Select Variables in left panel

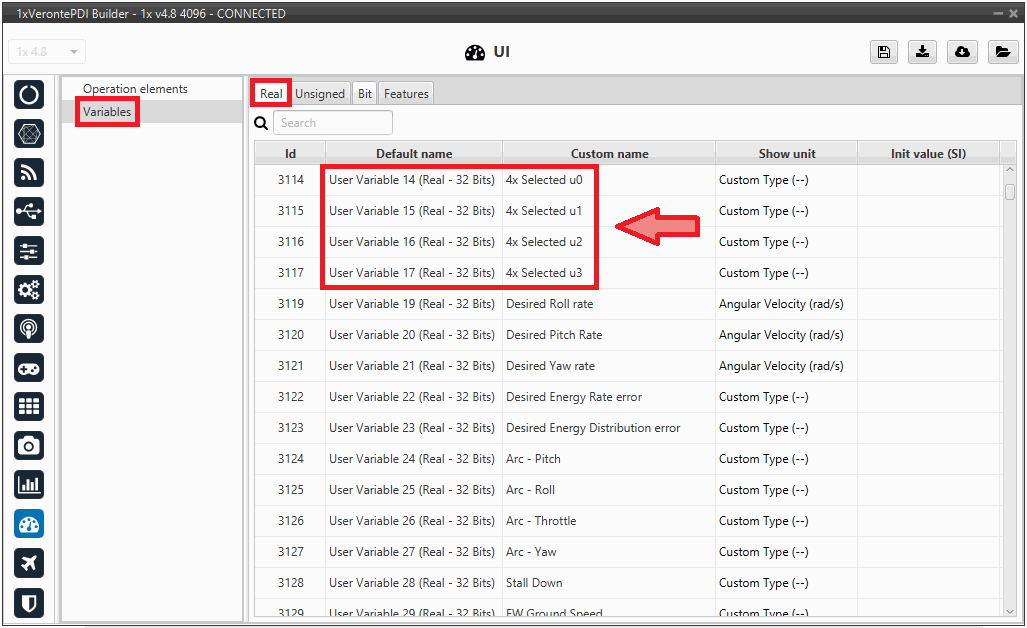point(107,112)
